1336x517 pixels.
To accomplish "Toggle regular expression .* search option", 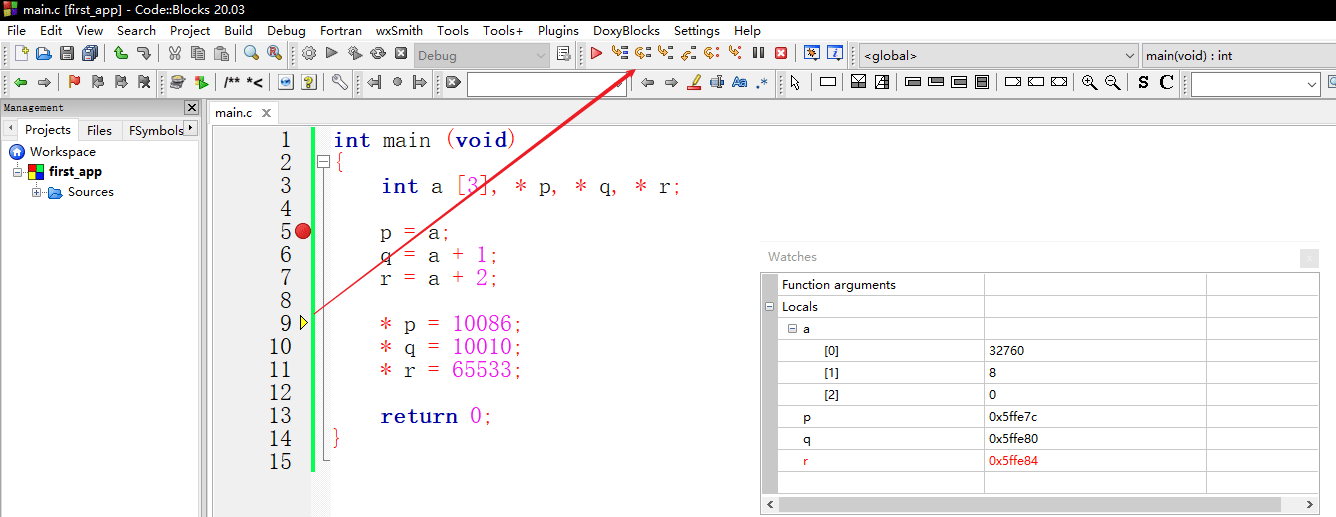I will click(763, 82).
